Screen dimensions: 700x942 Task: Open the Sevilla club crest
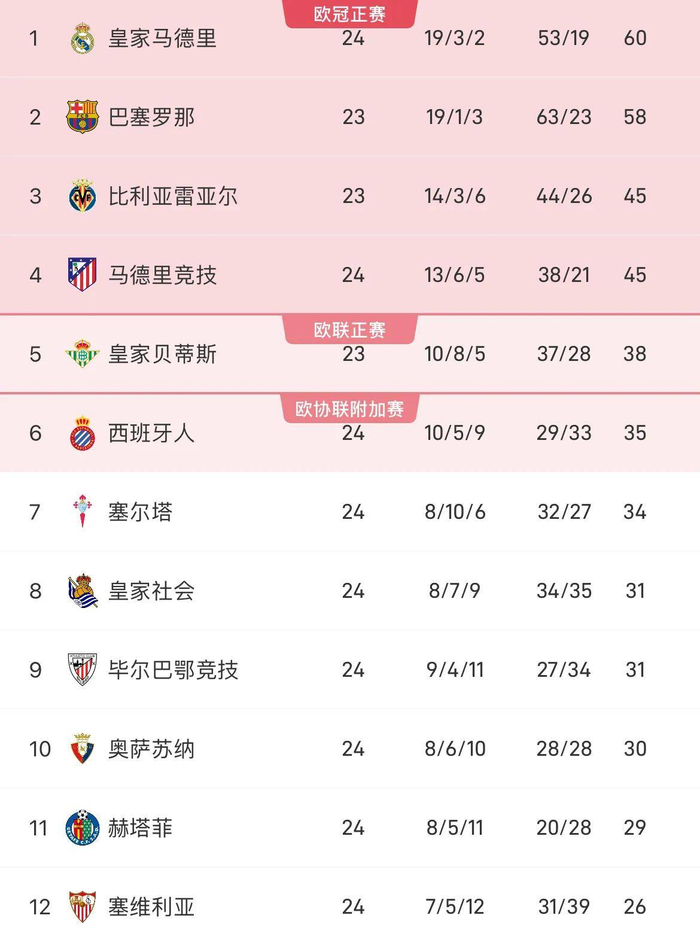[x=83, y=907]
